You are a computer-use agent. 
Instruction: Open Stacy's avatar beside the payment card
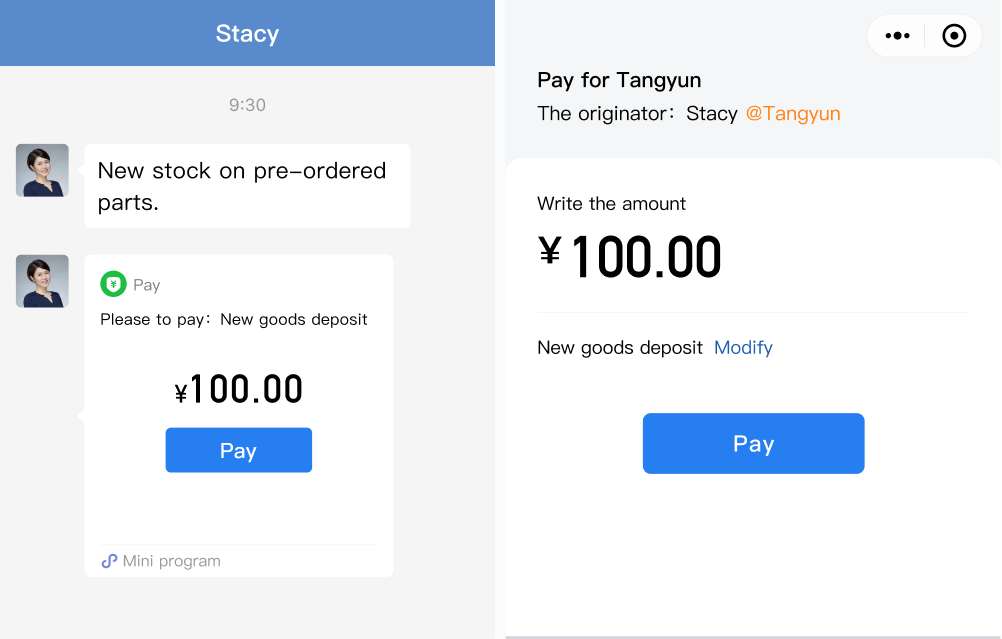(42, 281)
